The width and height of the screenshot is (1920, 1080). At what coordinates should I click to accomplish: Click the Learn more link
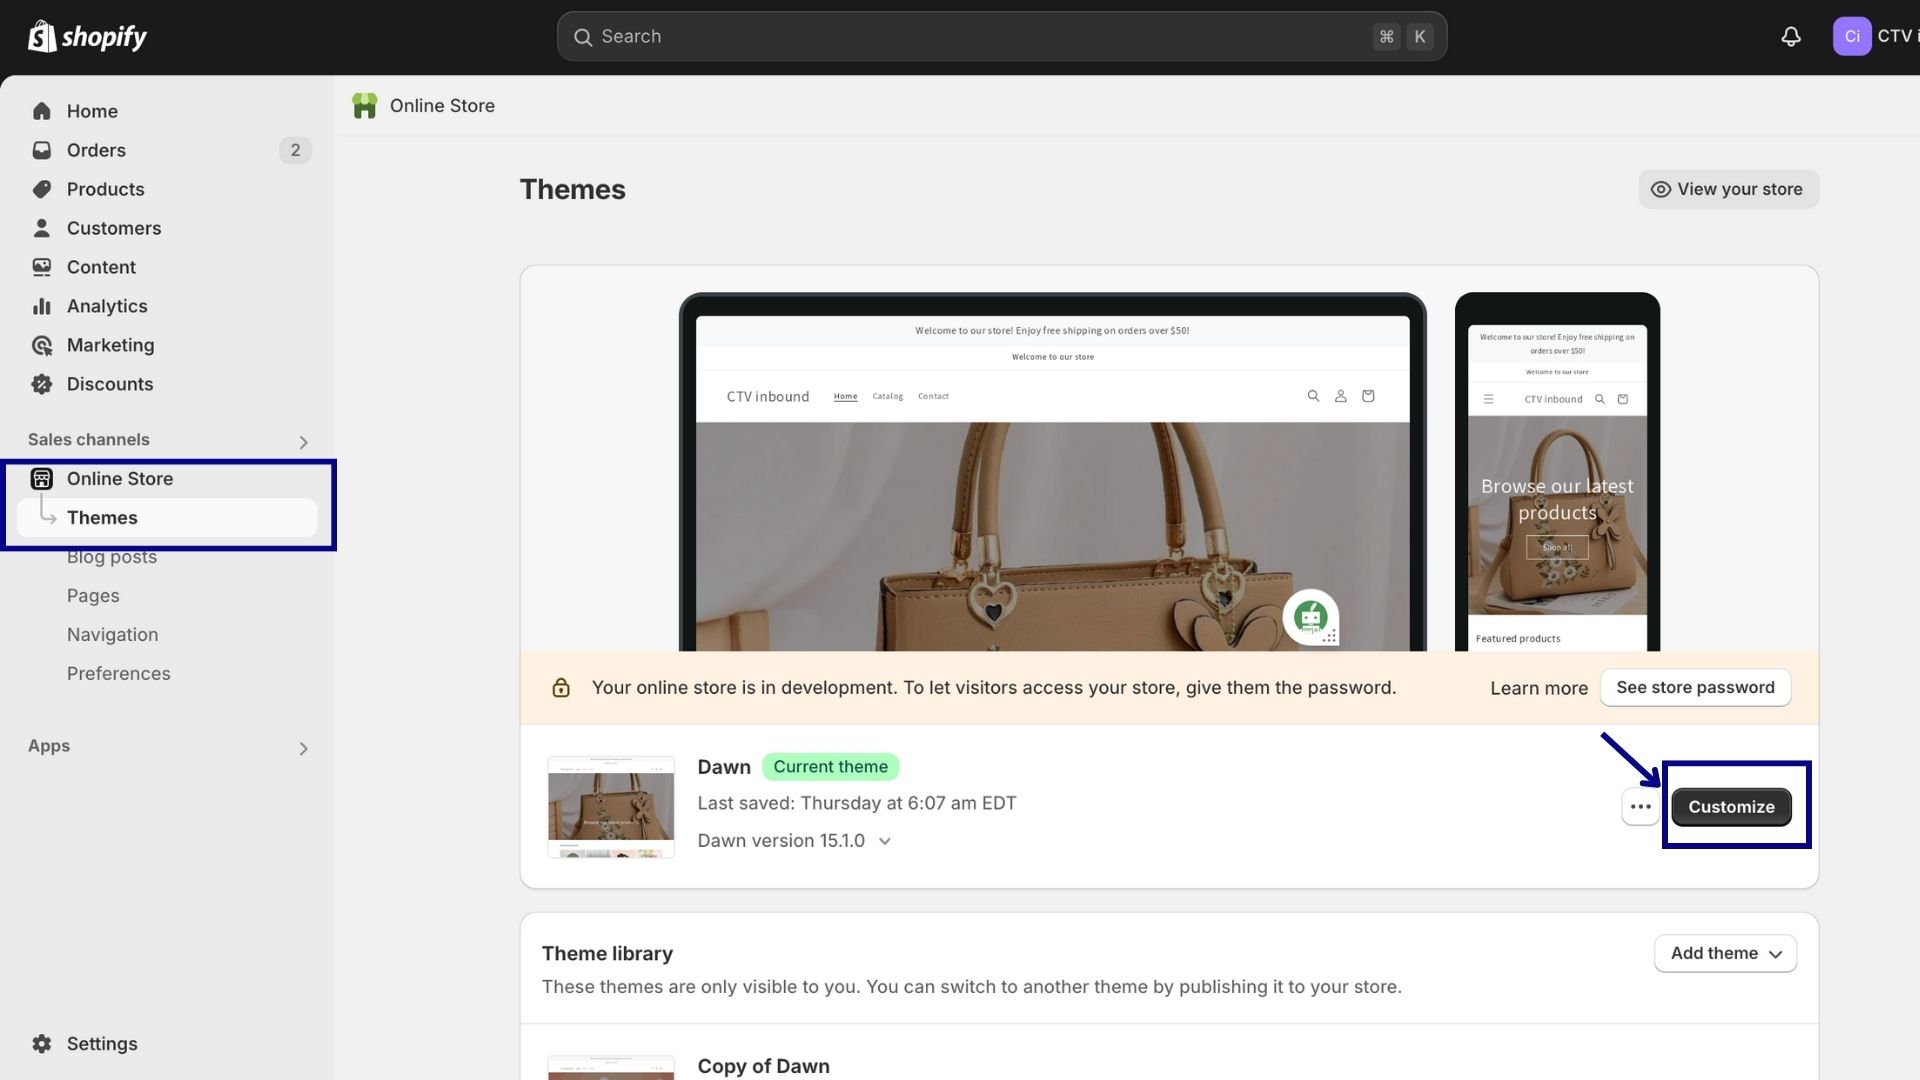click(x=1538, y=688)
